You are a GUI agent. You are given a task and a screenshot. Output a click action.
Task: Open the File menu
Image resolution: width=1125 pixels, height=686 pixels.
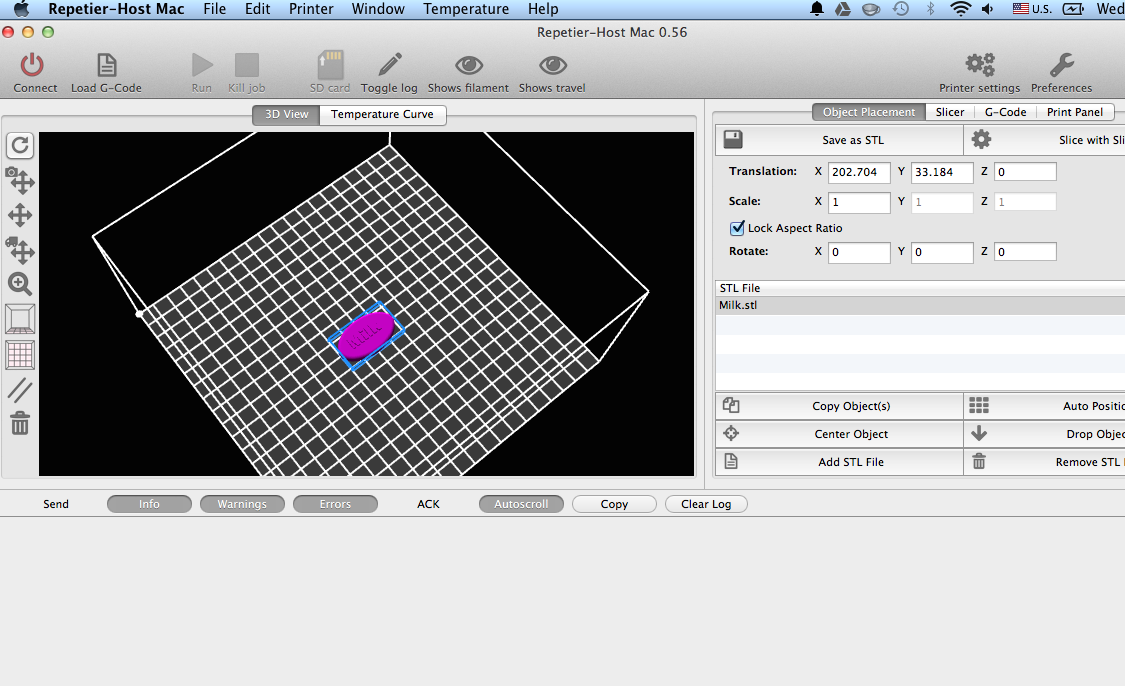[215, 9]
